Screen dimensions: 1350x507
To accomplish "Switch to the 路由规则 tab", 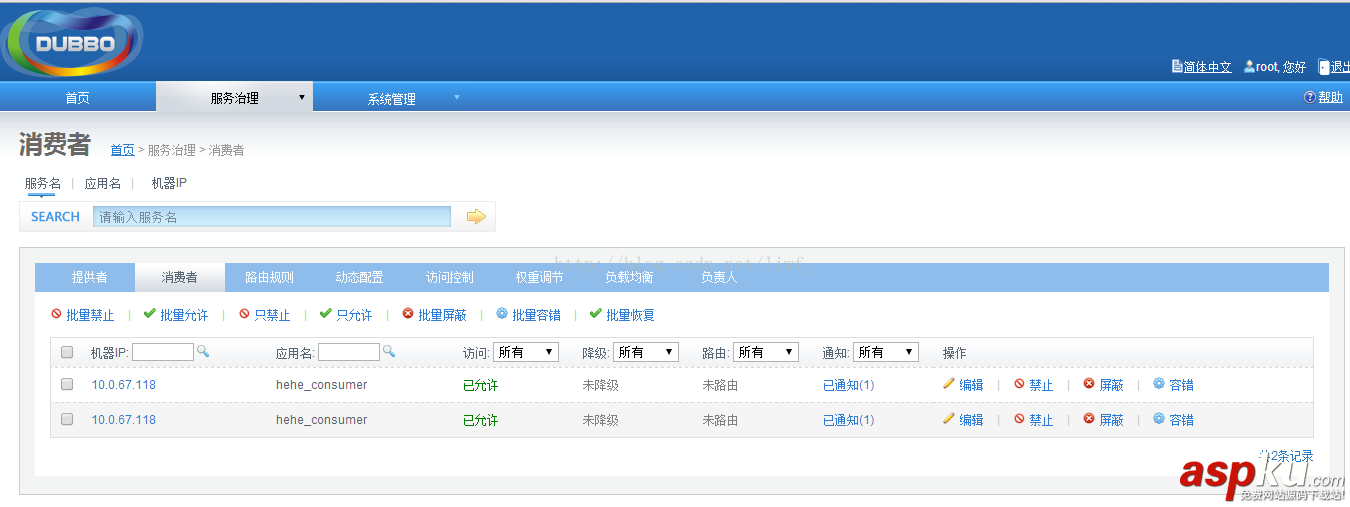I will pyautogui.click(x=269, y=277).
